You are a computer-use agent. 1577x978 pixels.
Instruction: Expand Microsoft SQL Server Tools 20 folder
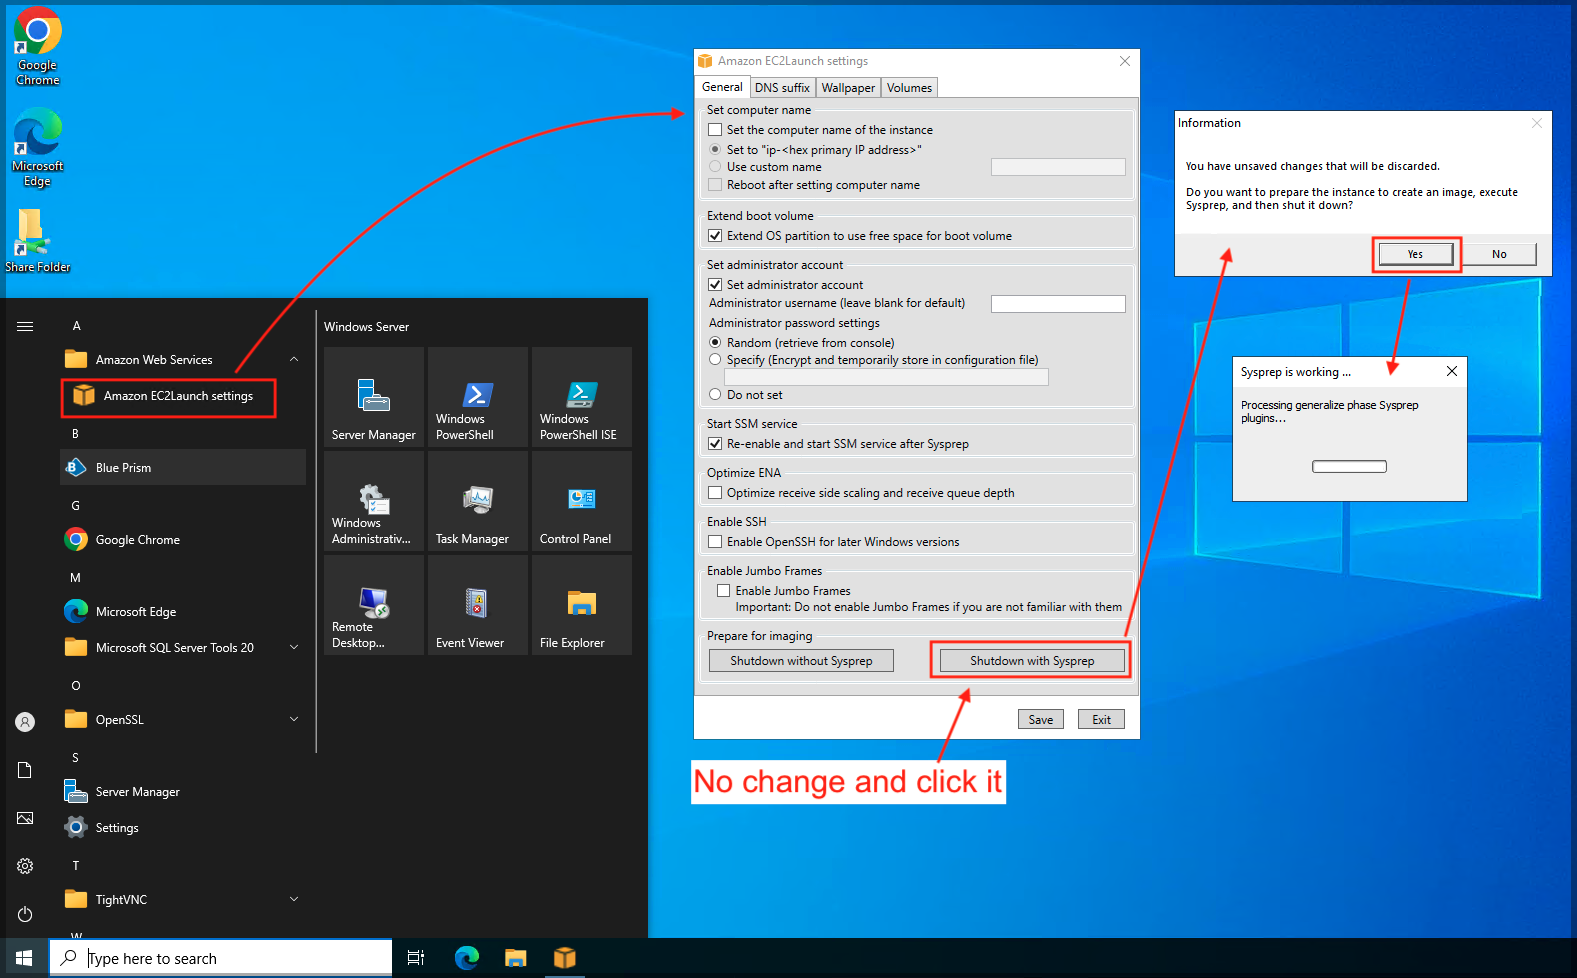294,648
